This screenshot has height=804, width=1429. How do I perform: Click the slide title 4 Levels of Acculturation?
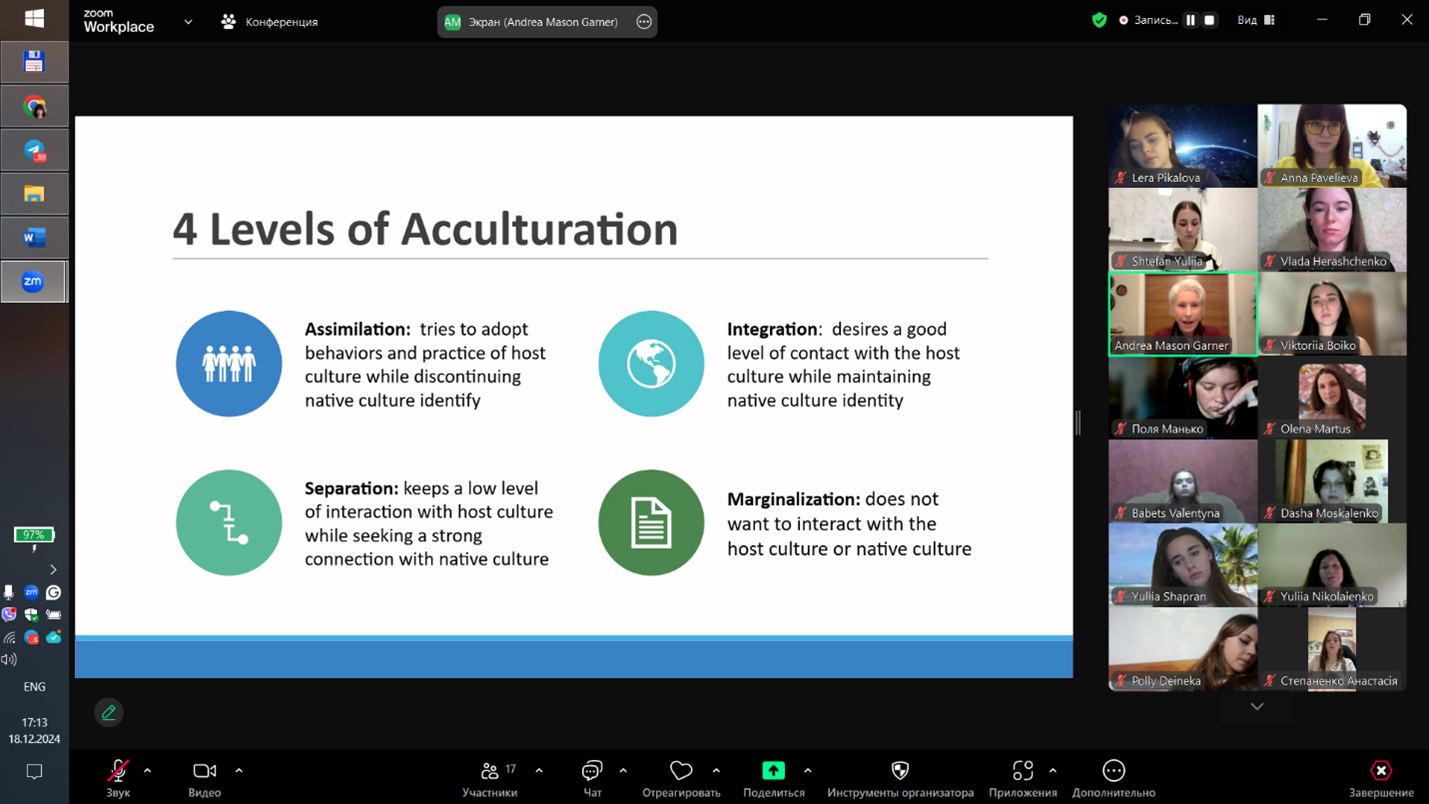[425, 229]
